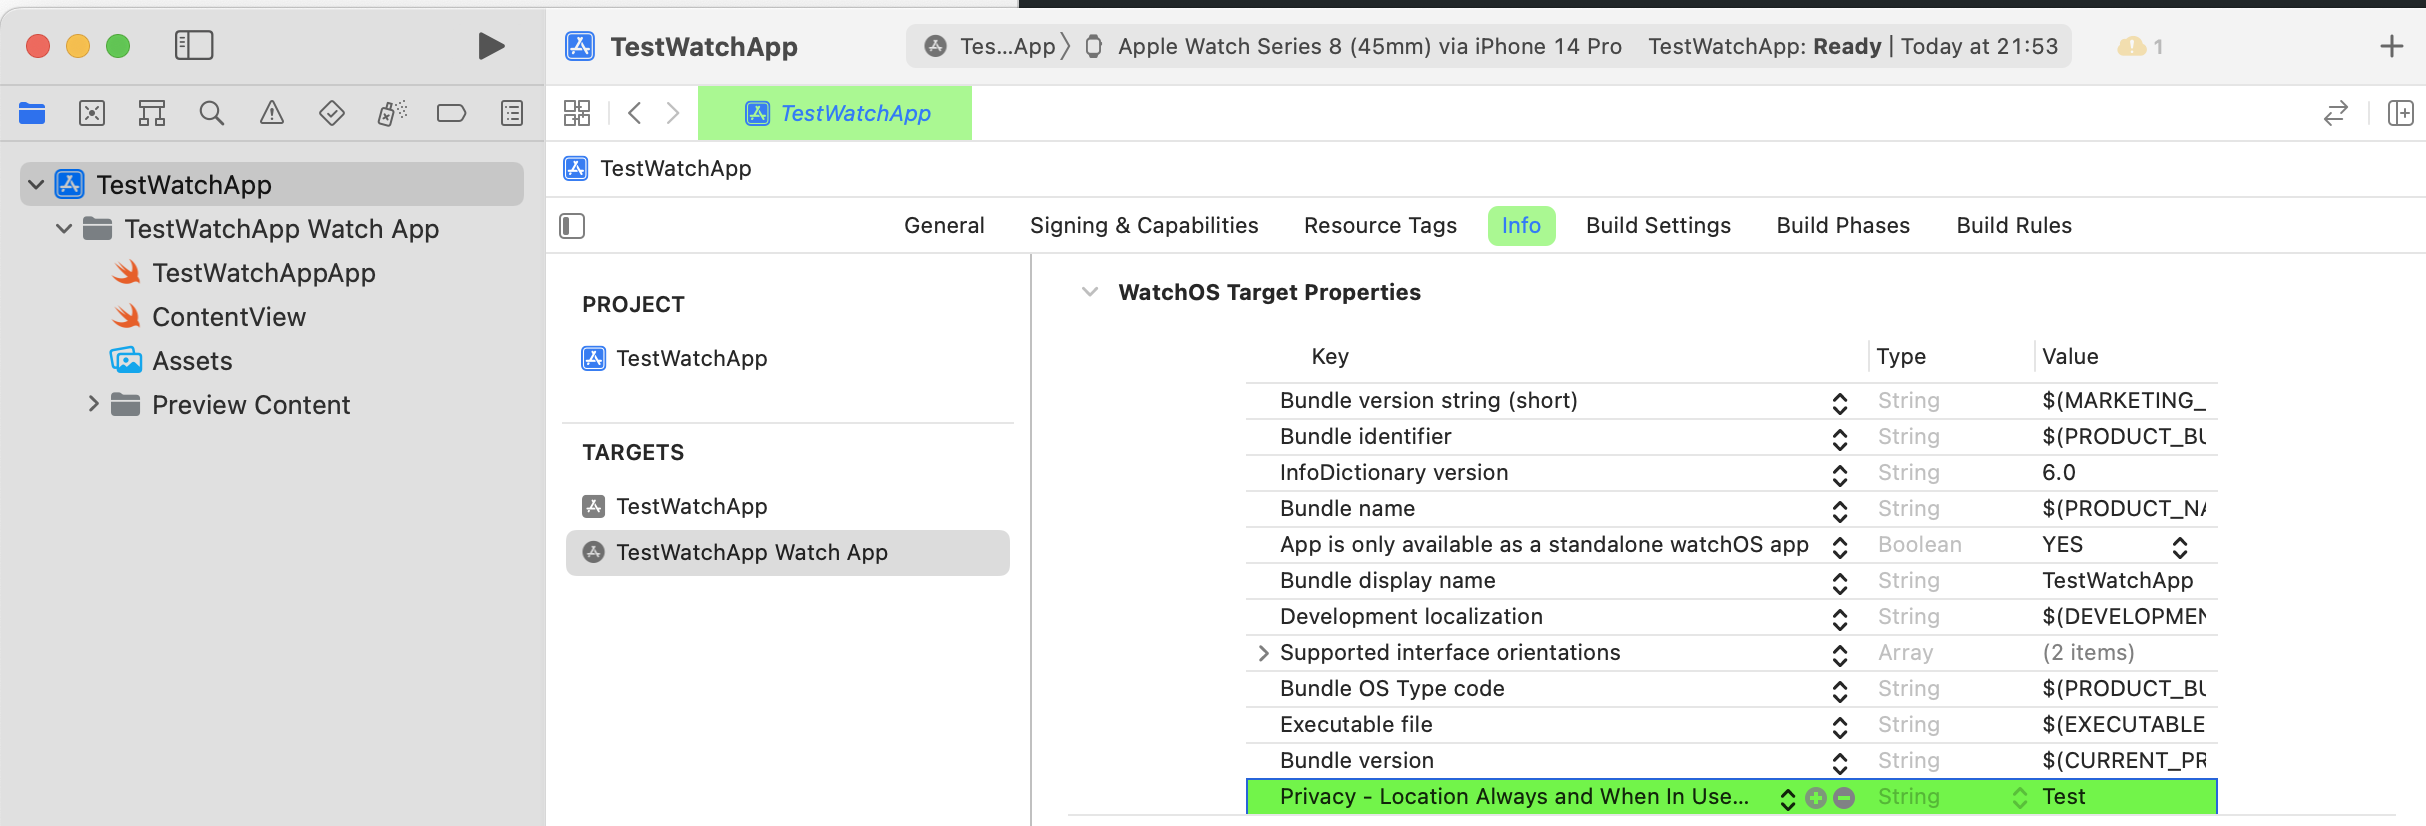The height and width of the screenshot is (826, 2426).
Task: Open the Breakpoint navigator icon
Action: tap(451, 113)
